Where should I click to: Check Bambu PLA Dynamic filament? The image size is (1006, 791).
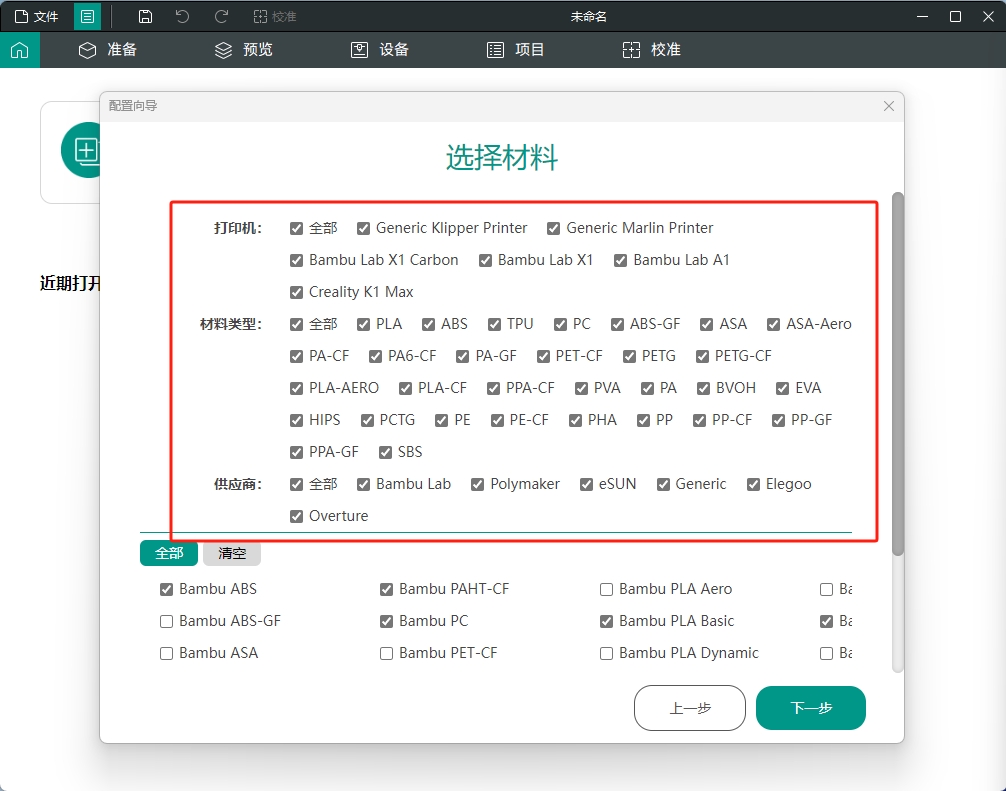pyautogui.click(x=606, y=654)
